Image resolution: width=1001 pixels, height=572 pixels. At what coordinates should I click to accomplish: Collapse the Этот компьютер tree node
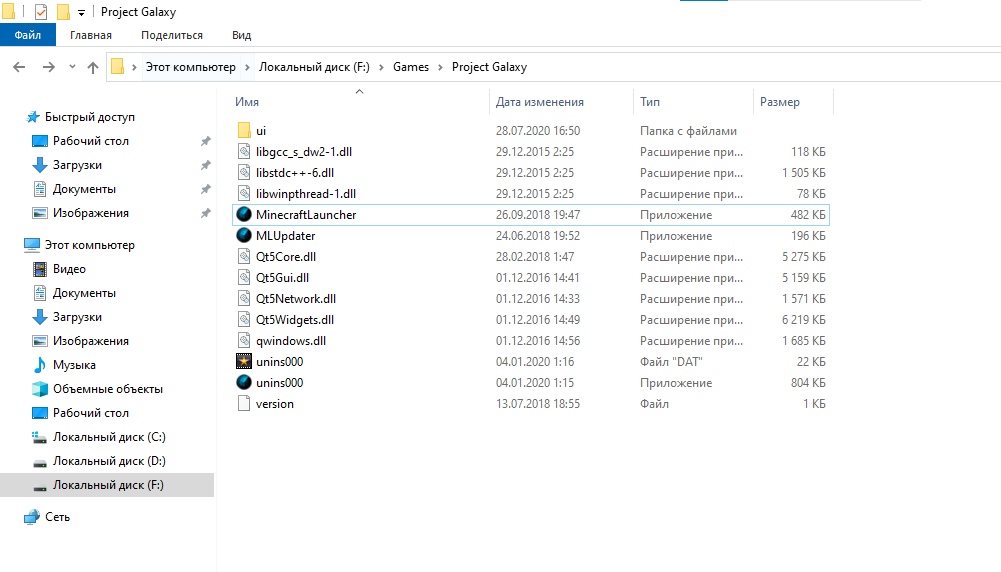click(12, 245)
